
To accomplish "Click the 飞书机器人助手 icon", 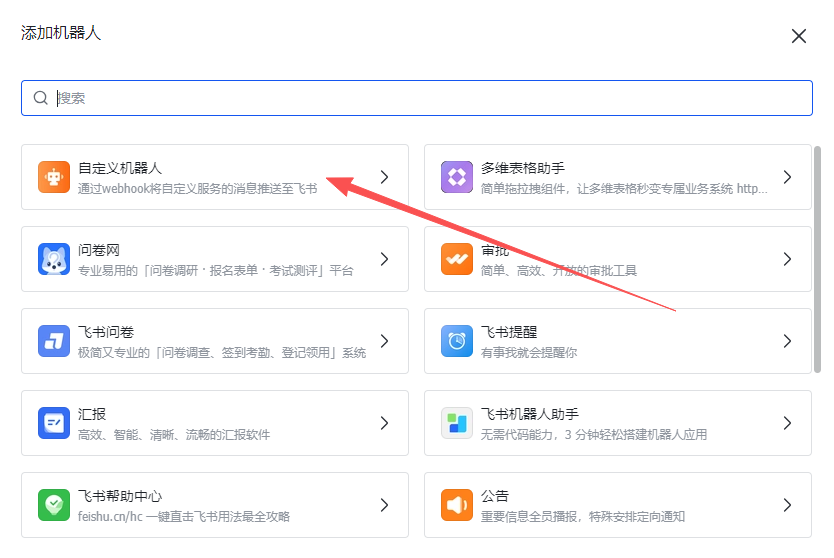I will (x=457, y=423).
